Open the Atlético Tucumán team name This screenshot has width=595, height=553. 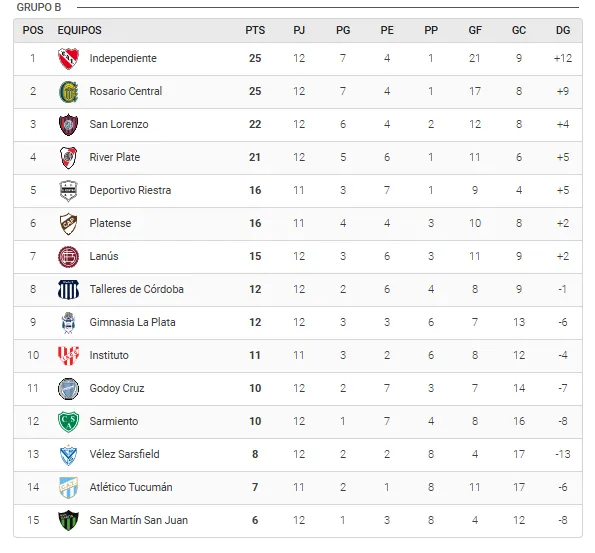(131, 487)
